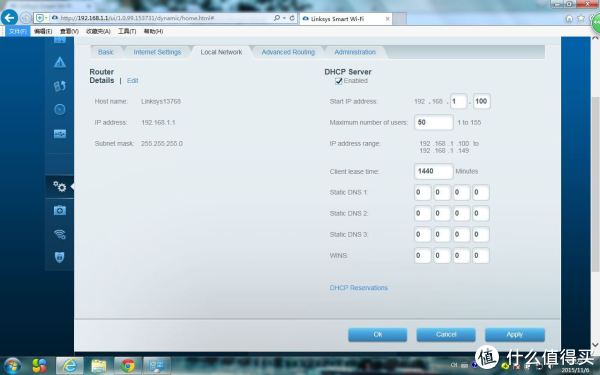Expand the address bar search dropdown arrow
This screenshot has width=600, height=375.
(284, 18)
